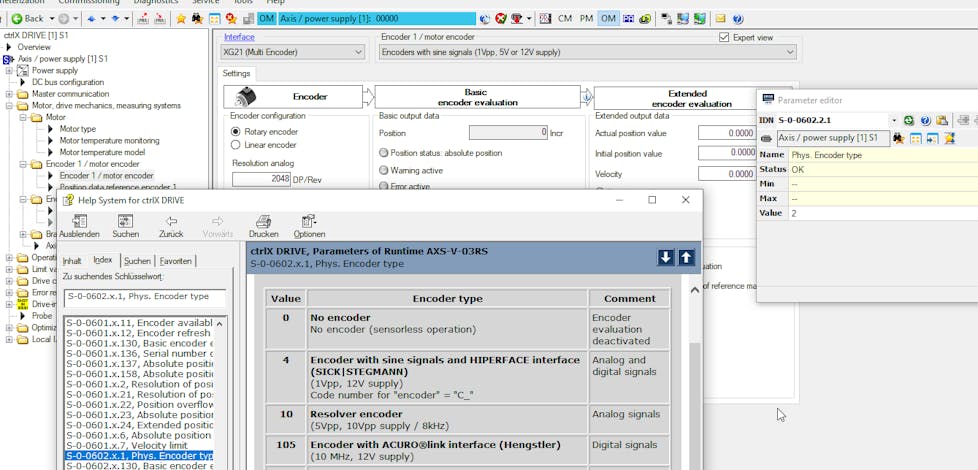The image size is (978, 470).
Task: Click the Basic encoder evaluation button
Action: [x=476, y=97]
